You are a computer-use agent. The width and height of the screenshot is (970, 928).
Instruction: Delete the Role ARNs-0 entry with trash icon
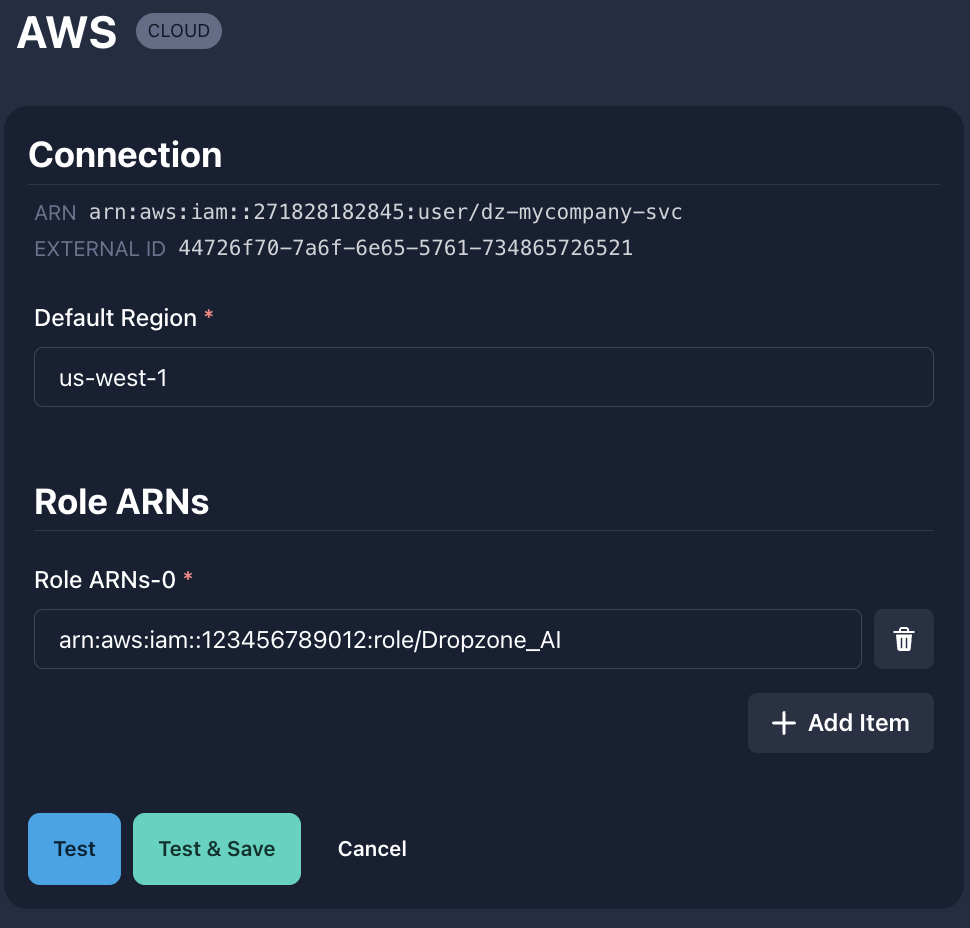pos(903,639)
